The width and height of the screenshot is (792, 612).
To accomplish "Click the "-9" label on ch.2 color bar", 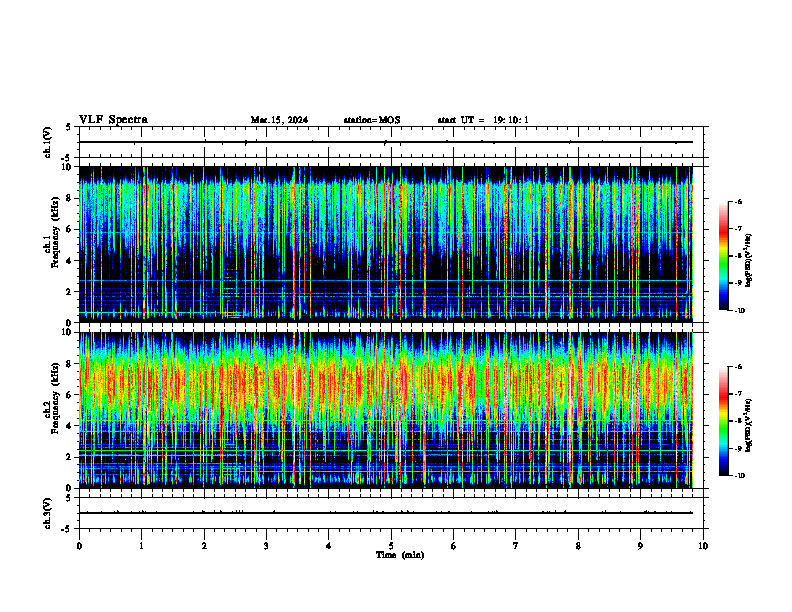I will point(738,448).
